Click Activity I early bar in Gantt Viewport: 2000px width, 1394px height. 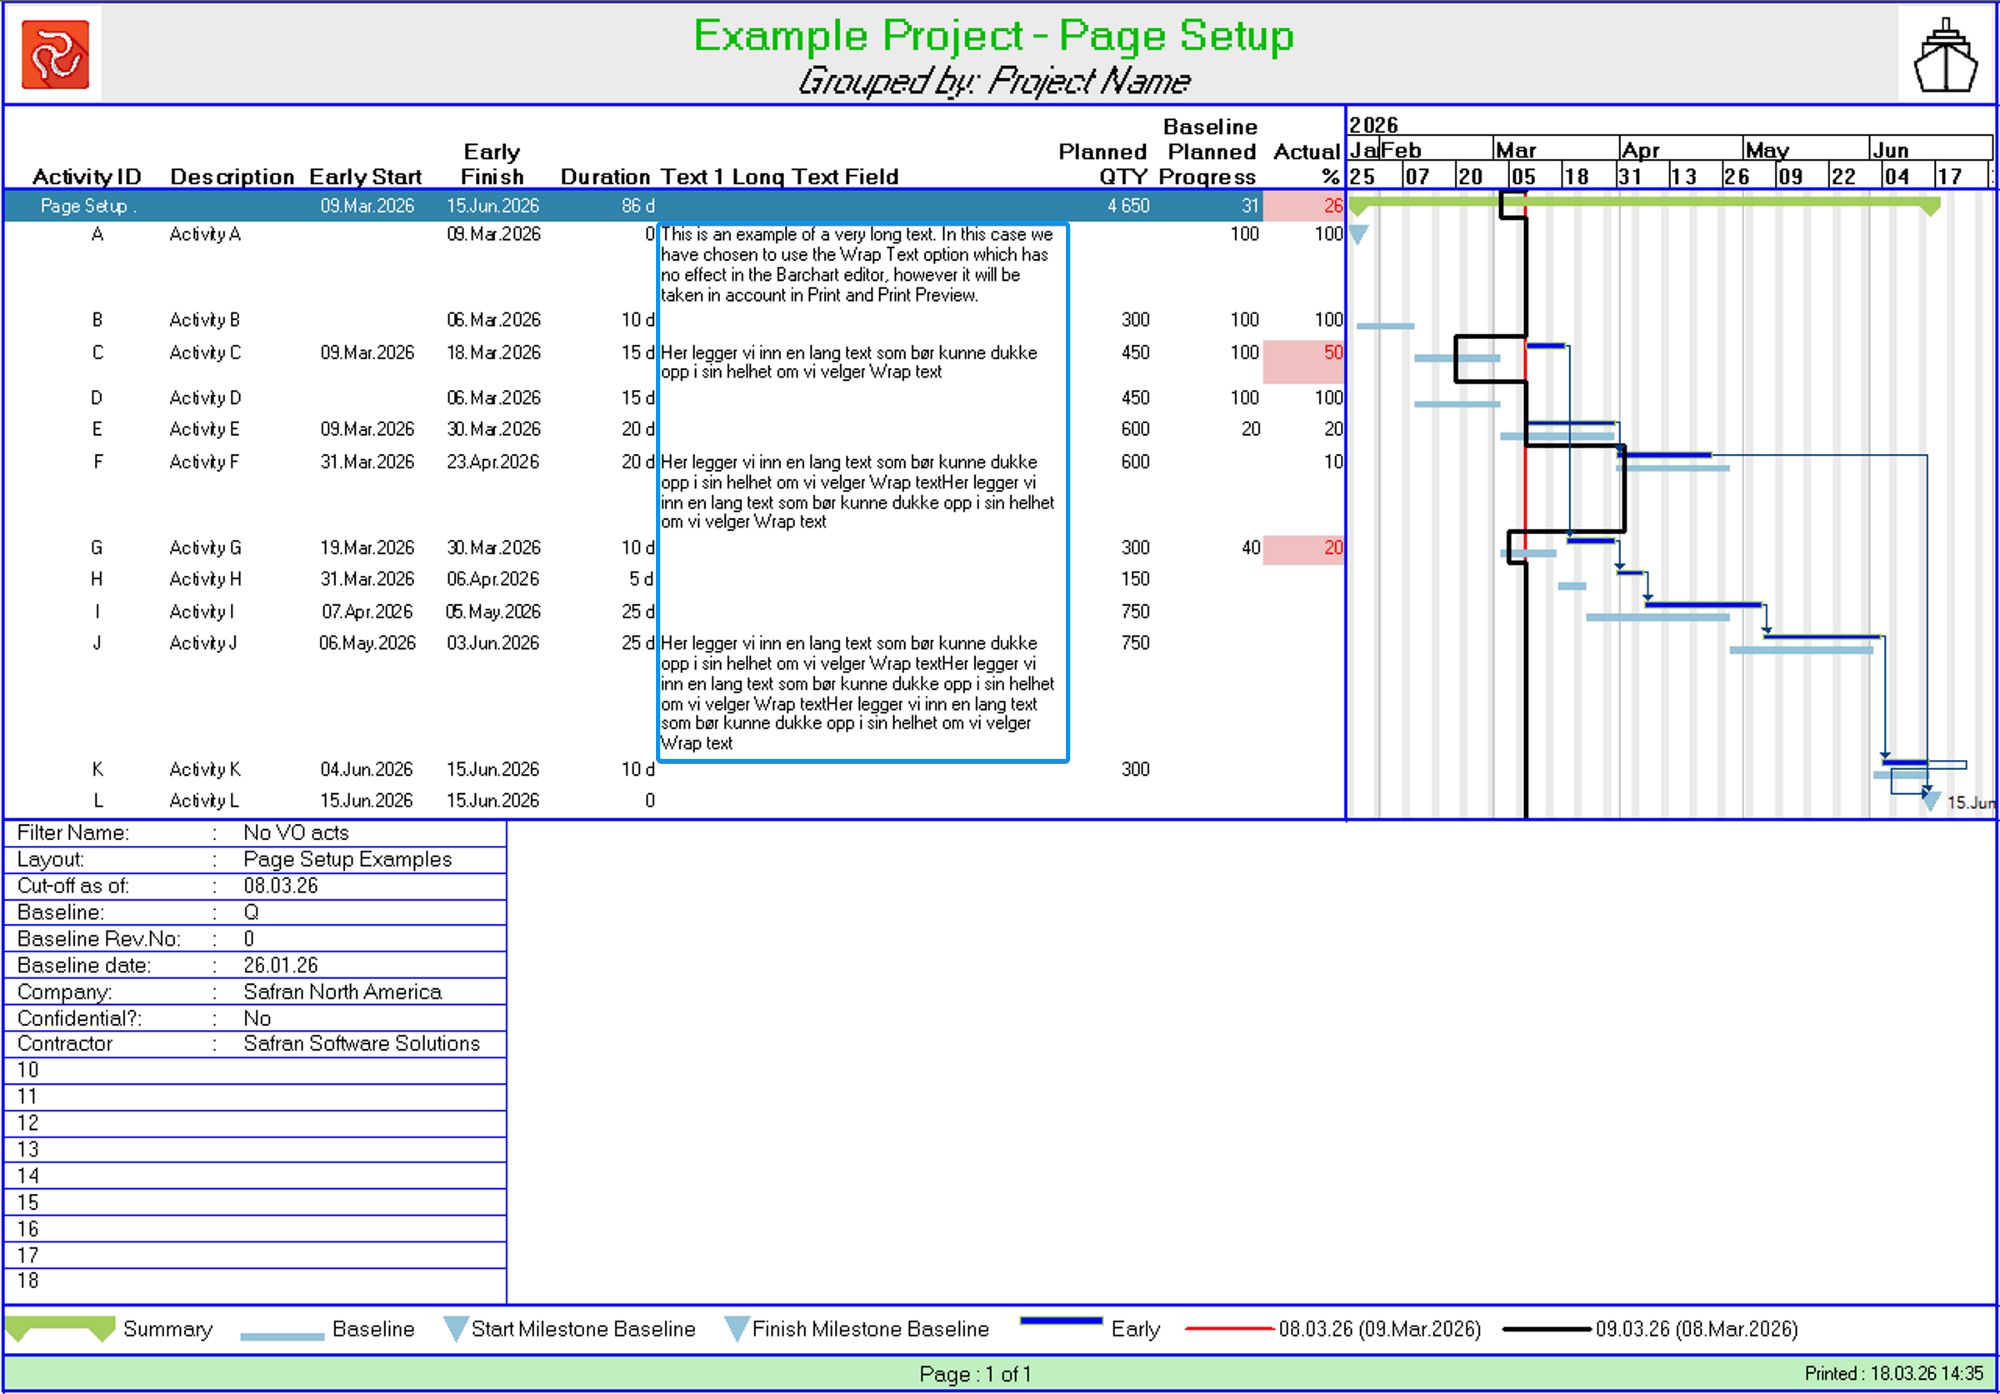[1702, 605]
